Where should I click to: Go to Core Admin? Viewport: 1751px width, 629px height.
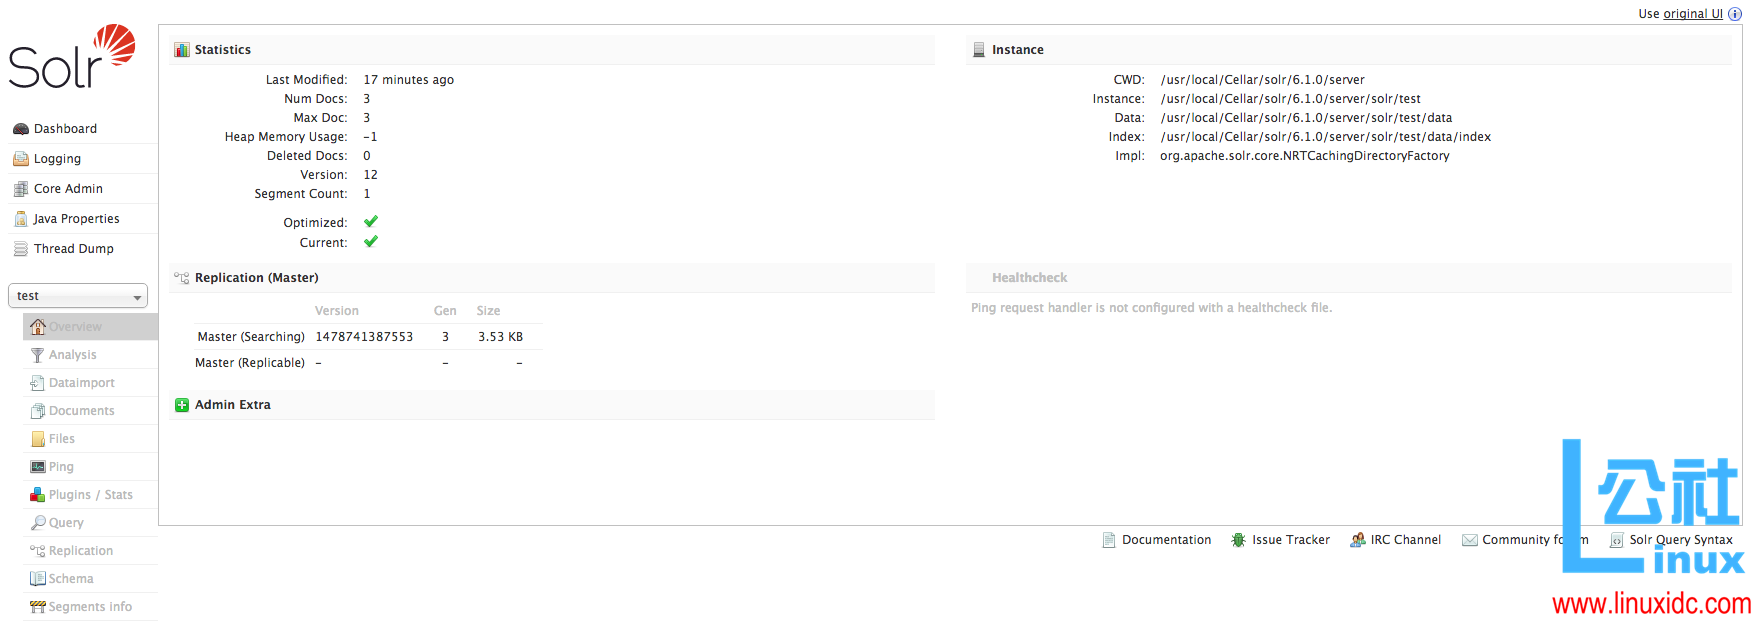68,189
